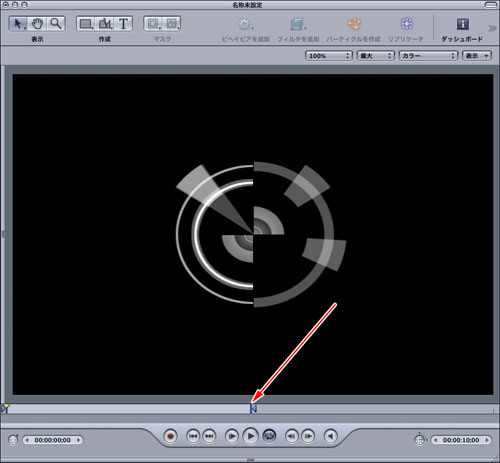
Task: Click the particle emitter creation icon
Action: [354, 24]
